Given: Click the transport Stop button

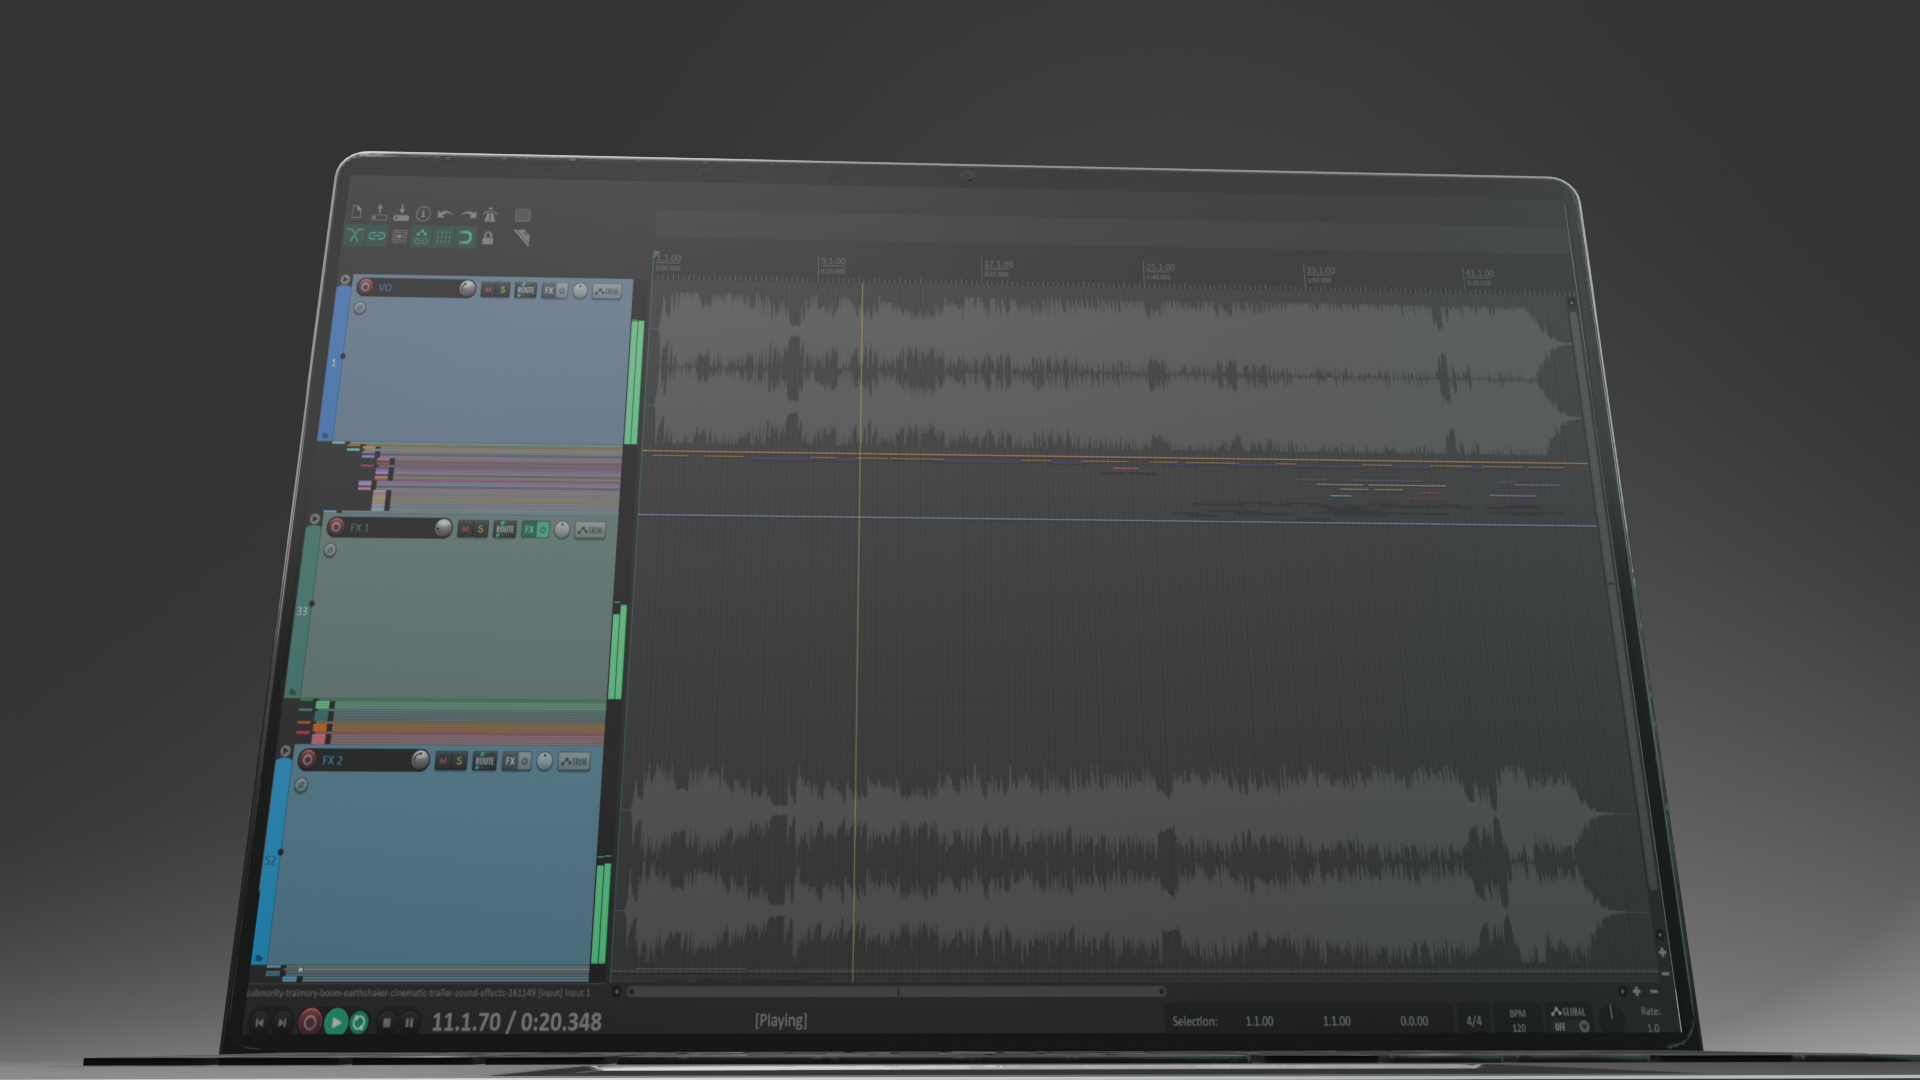Looking at the screenshot, I should (x=387, y=1022).
